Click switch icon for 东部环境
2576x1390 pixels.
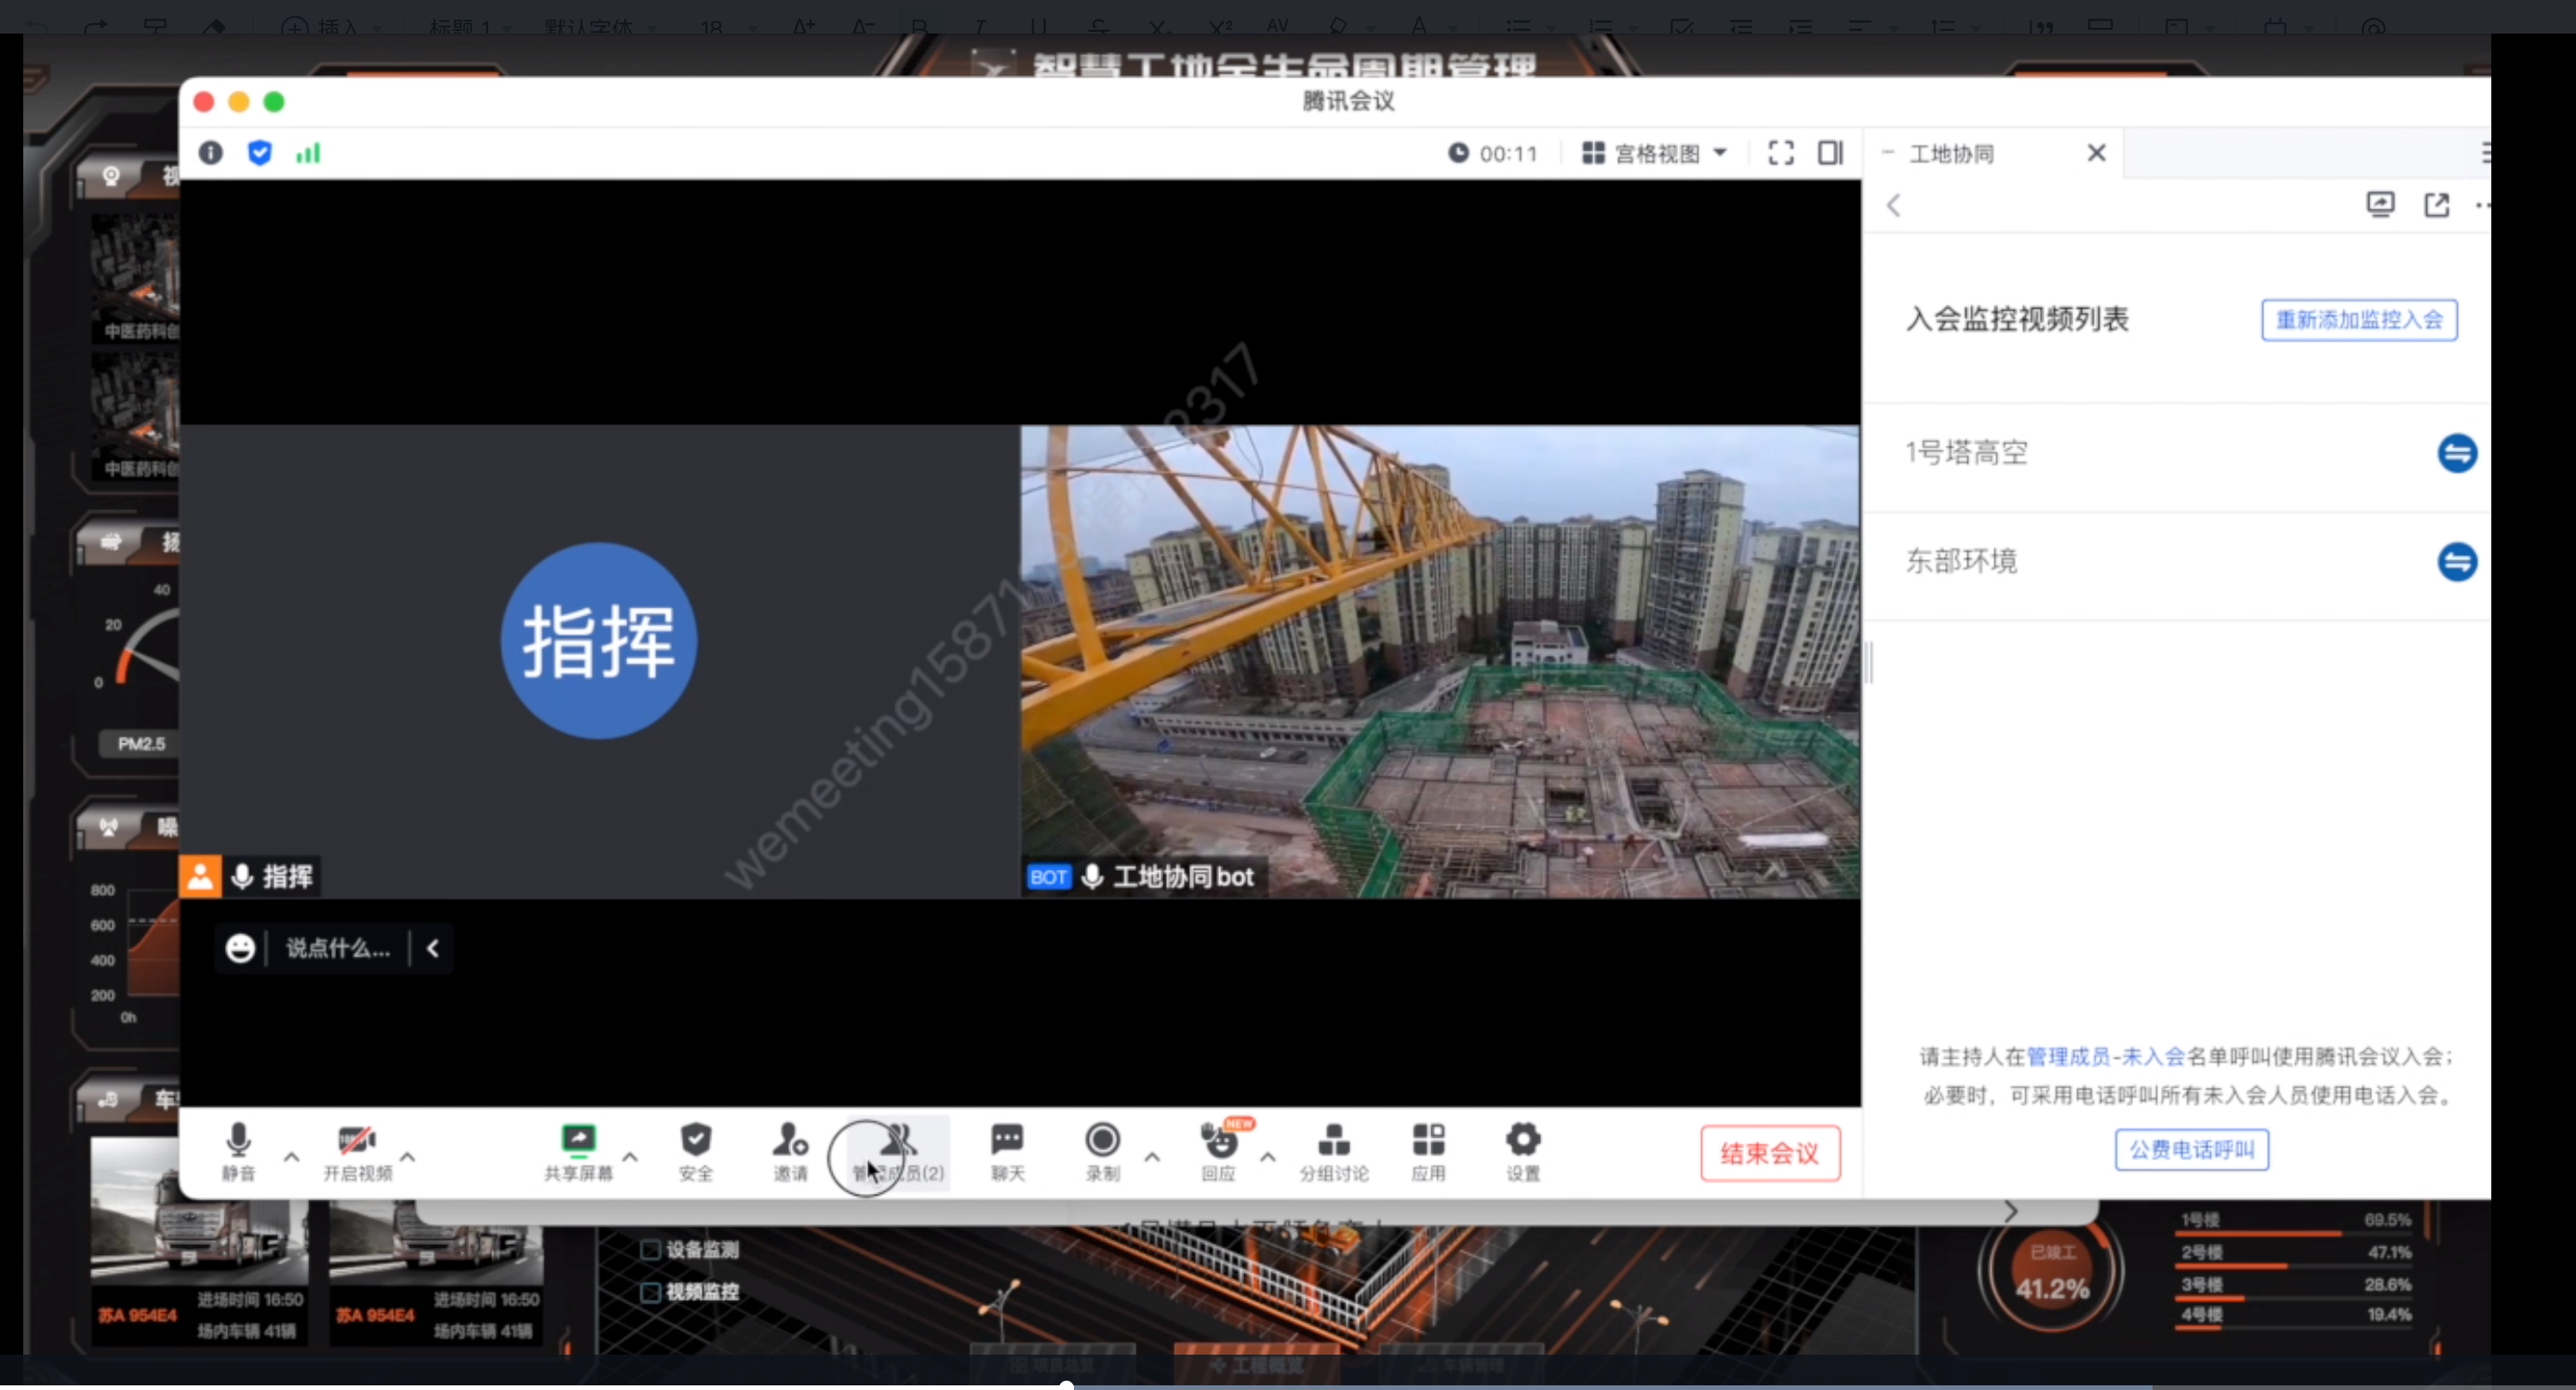[x=2457, y=561]
